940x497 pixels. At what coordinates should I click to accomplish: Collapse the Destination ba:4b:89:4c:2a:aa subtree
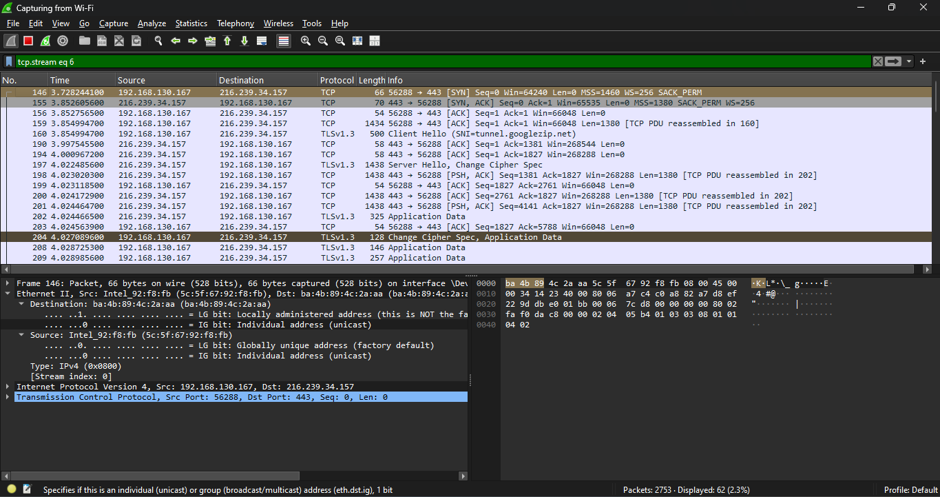(x=22, y=304)
